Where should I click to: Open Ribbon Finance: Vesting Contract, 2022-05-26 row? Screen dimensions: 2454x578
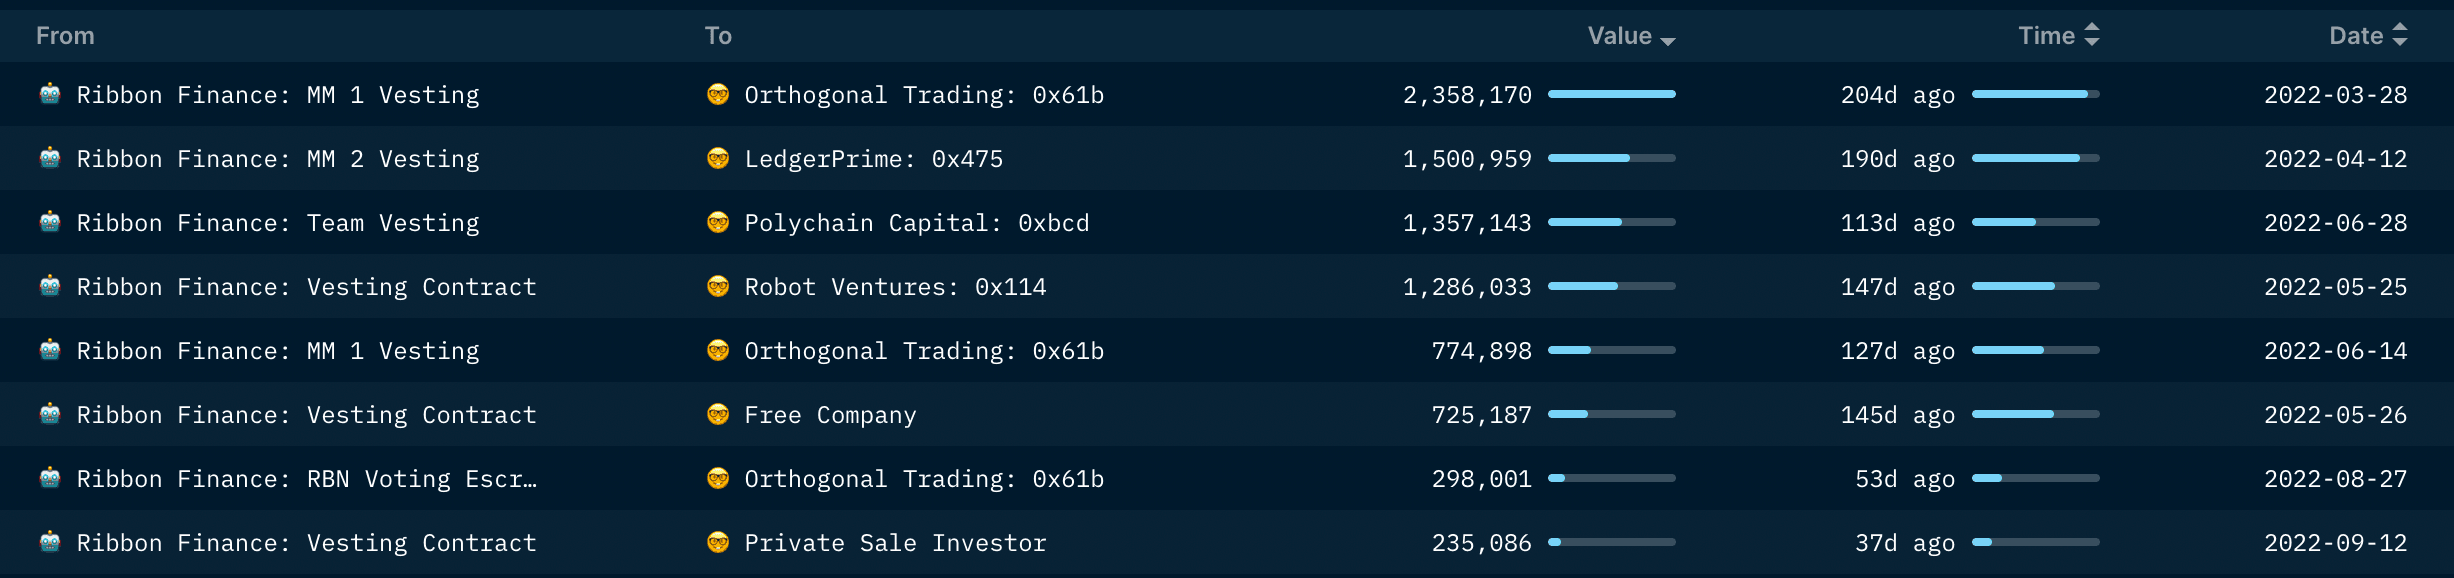307,415
